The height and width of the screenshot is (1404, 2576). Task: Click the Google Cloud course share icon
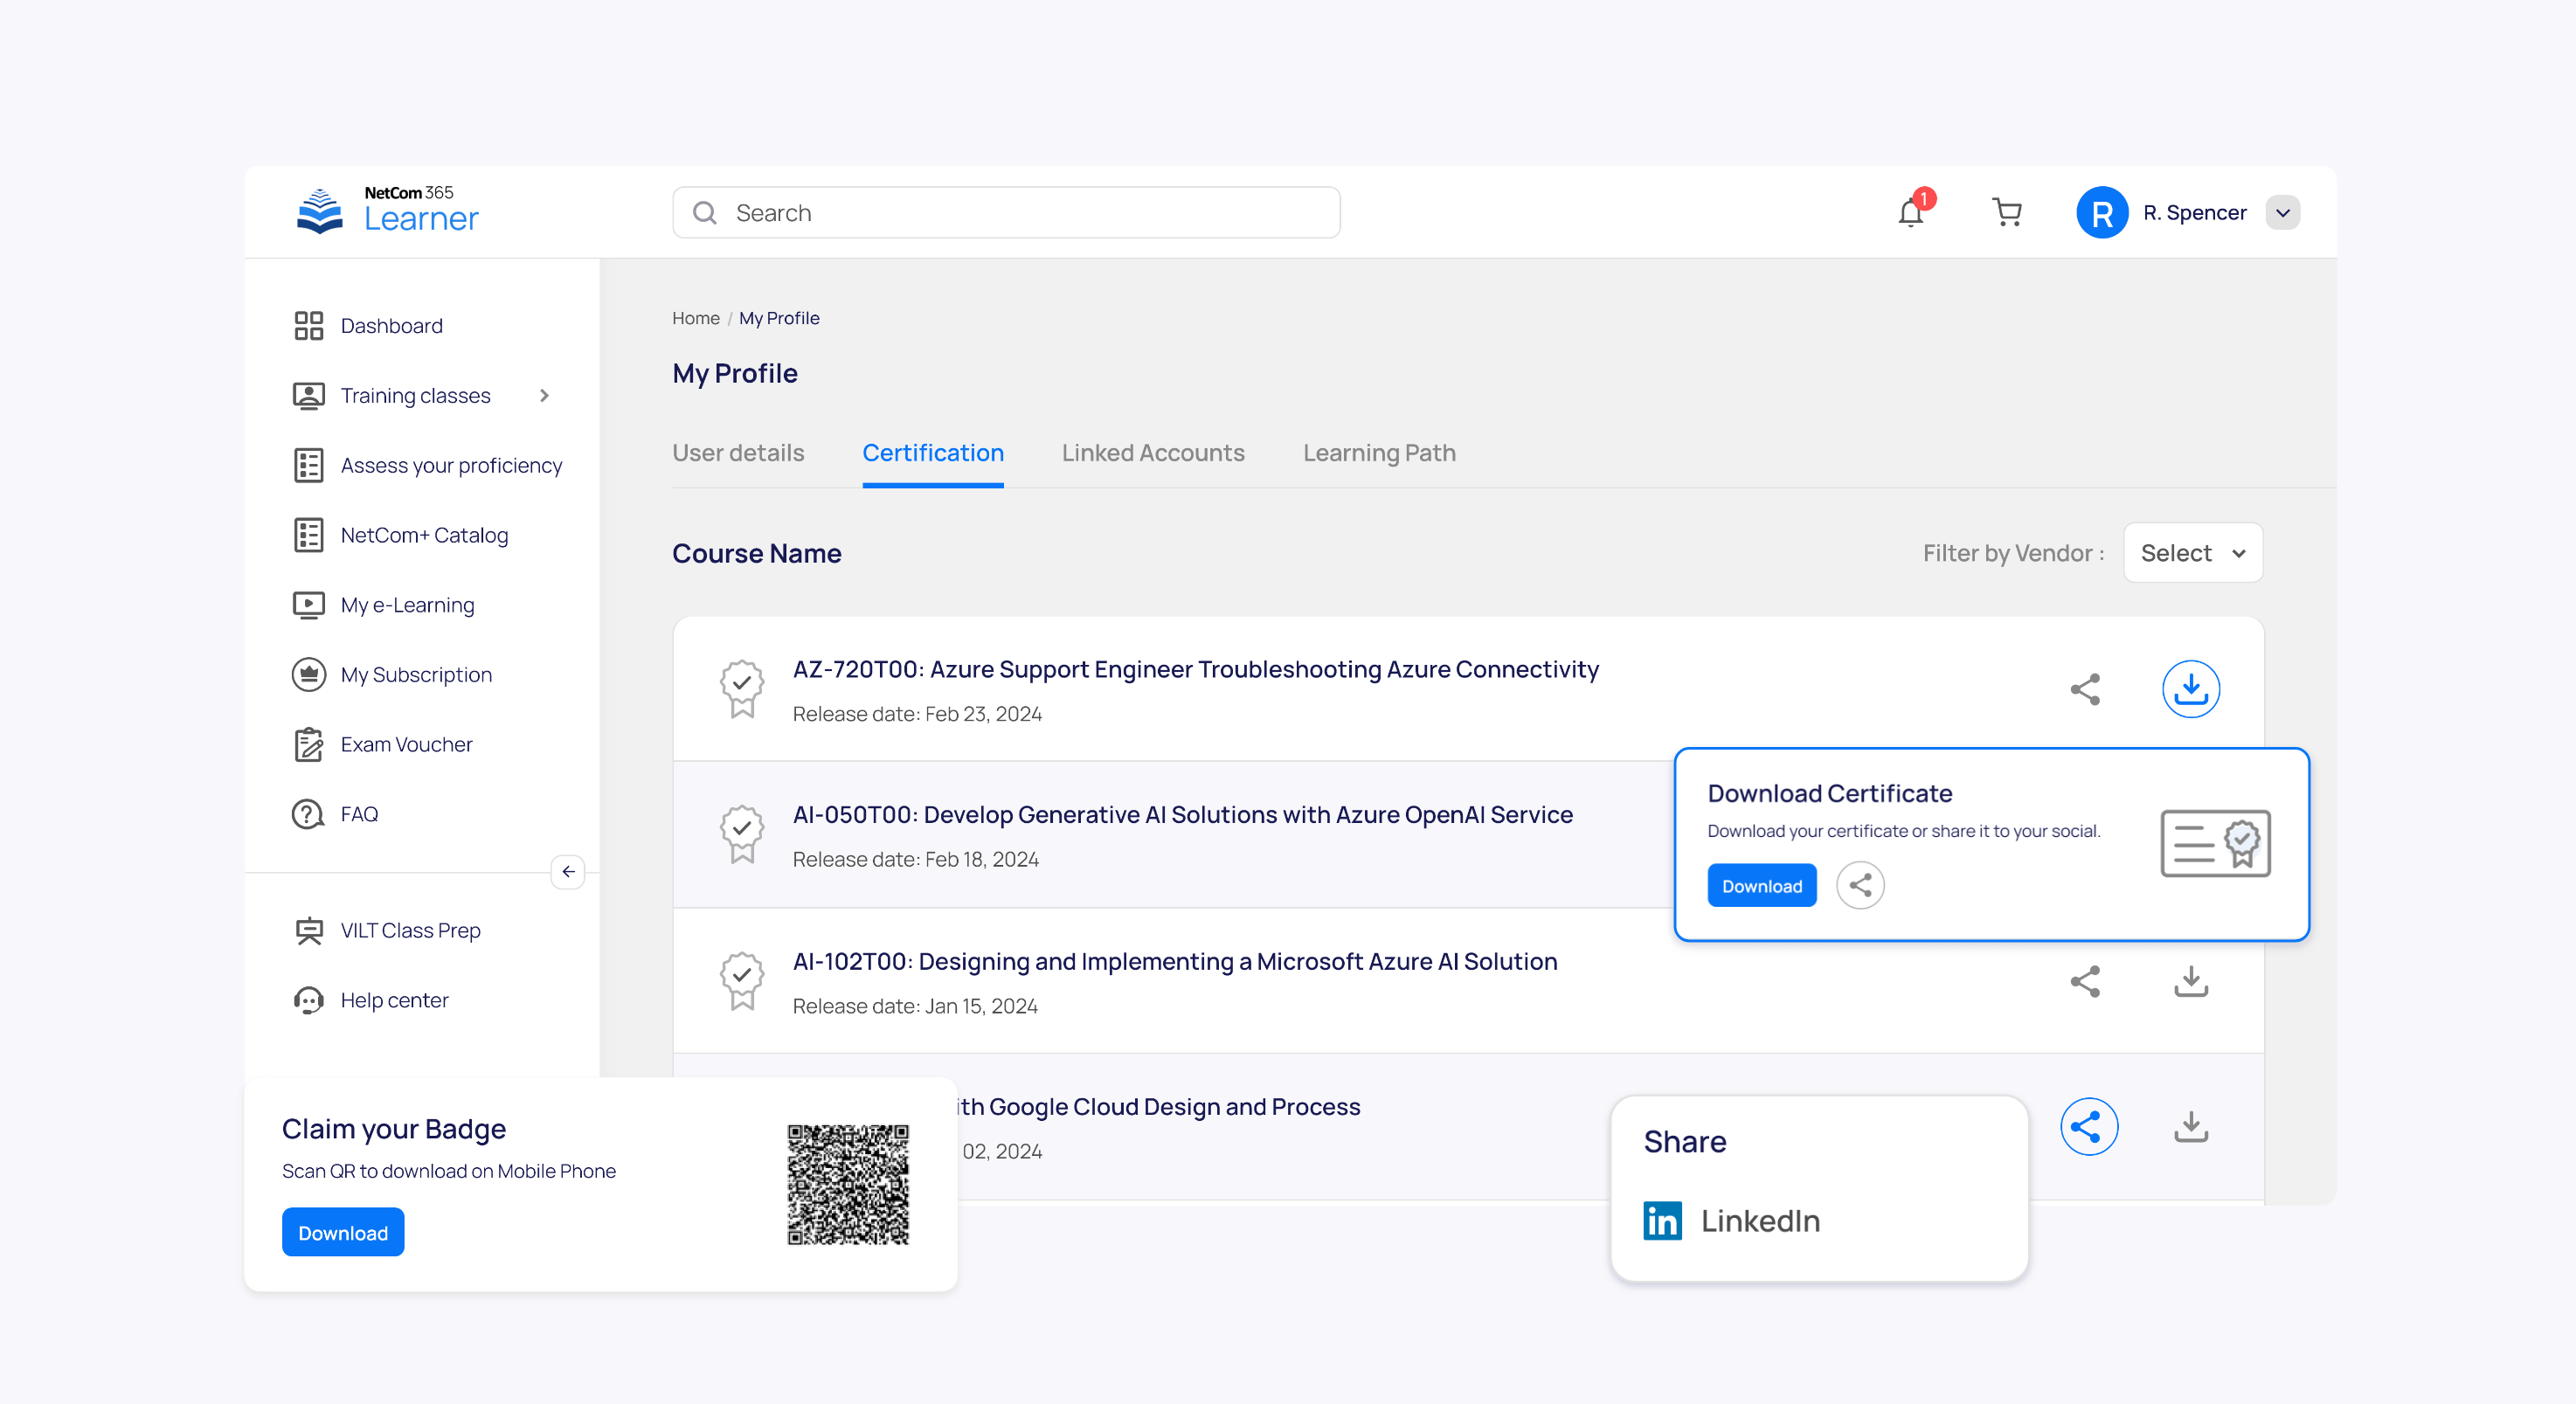coord(2089,1127)
